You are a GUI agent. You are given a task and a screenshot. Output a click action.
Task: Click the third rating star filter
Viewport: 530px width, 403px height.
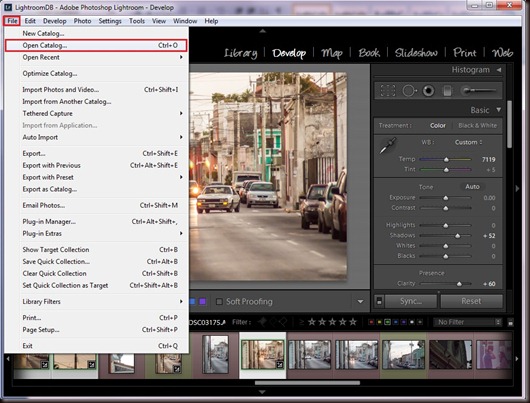coord(332,322)
